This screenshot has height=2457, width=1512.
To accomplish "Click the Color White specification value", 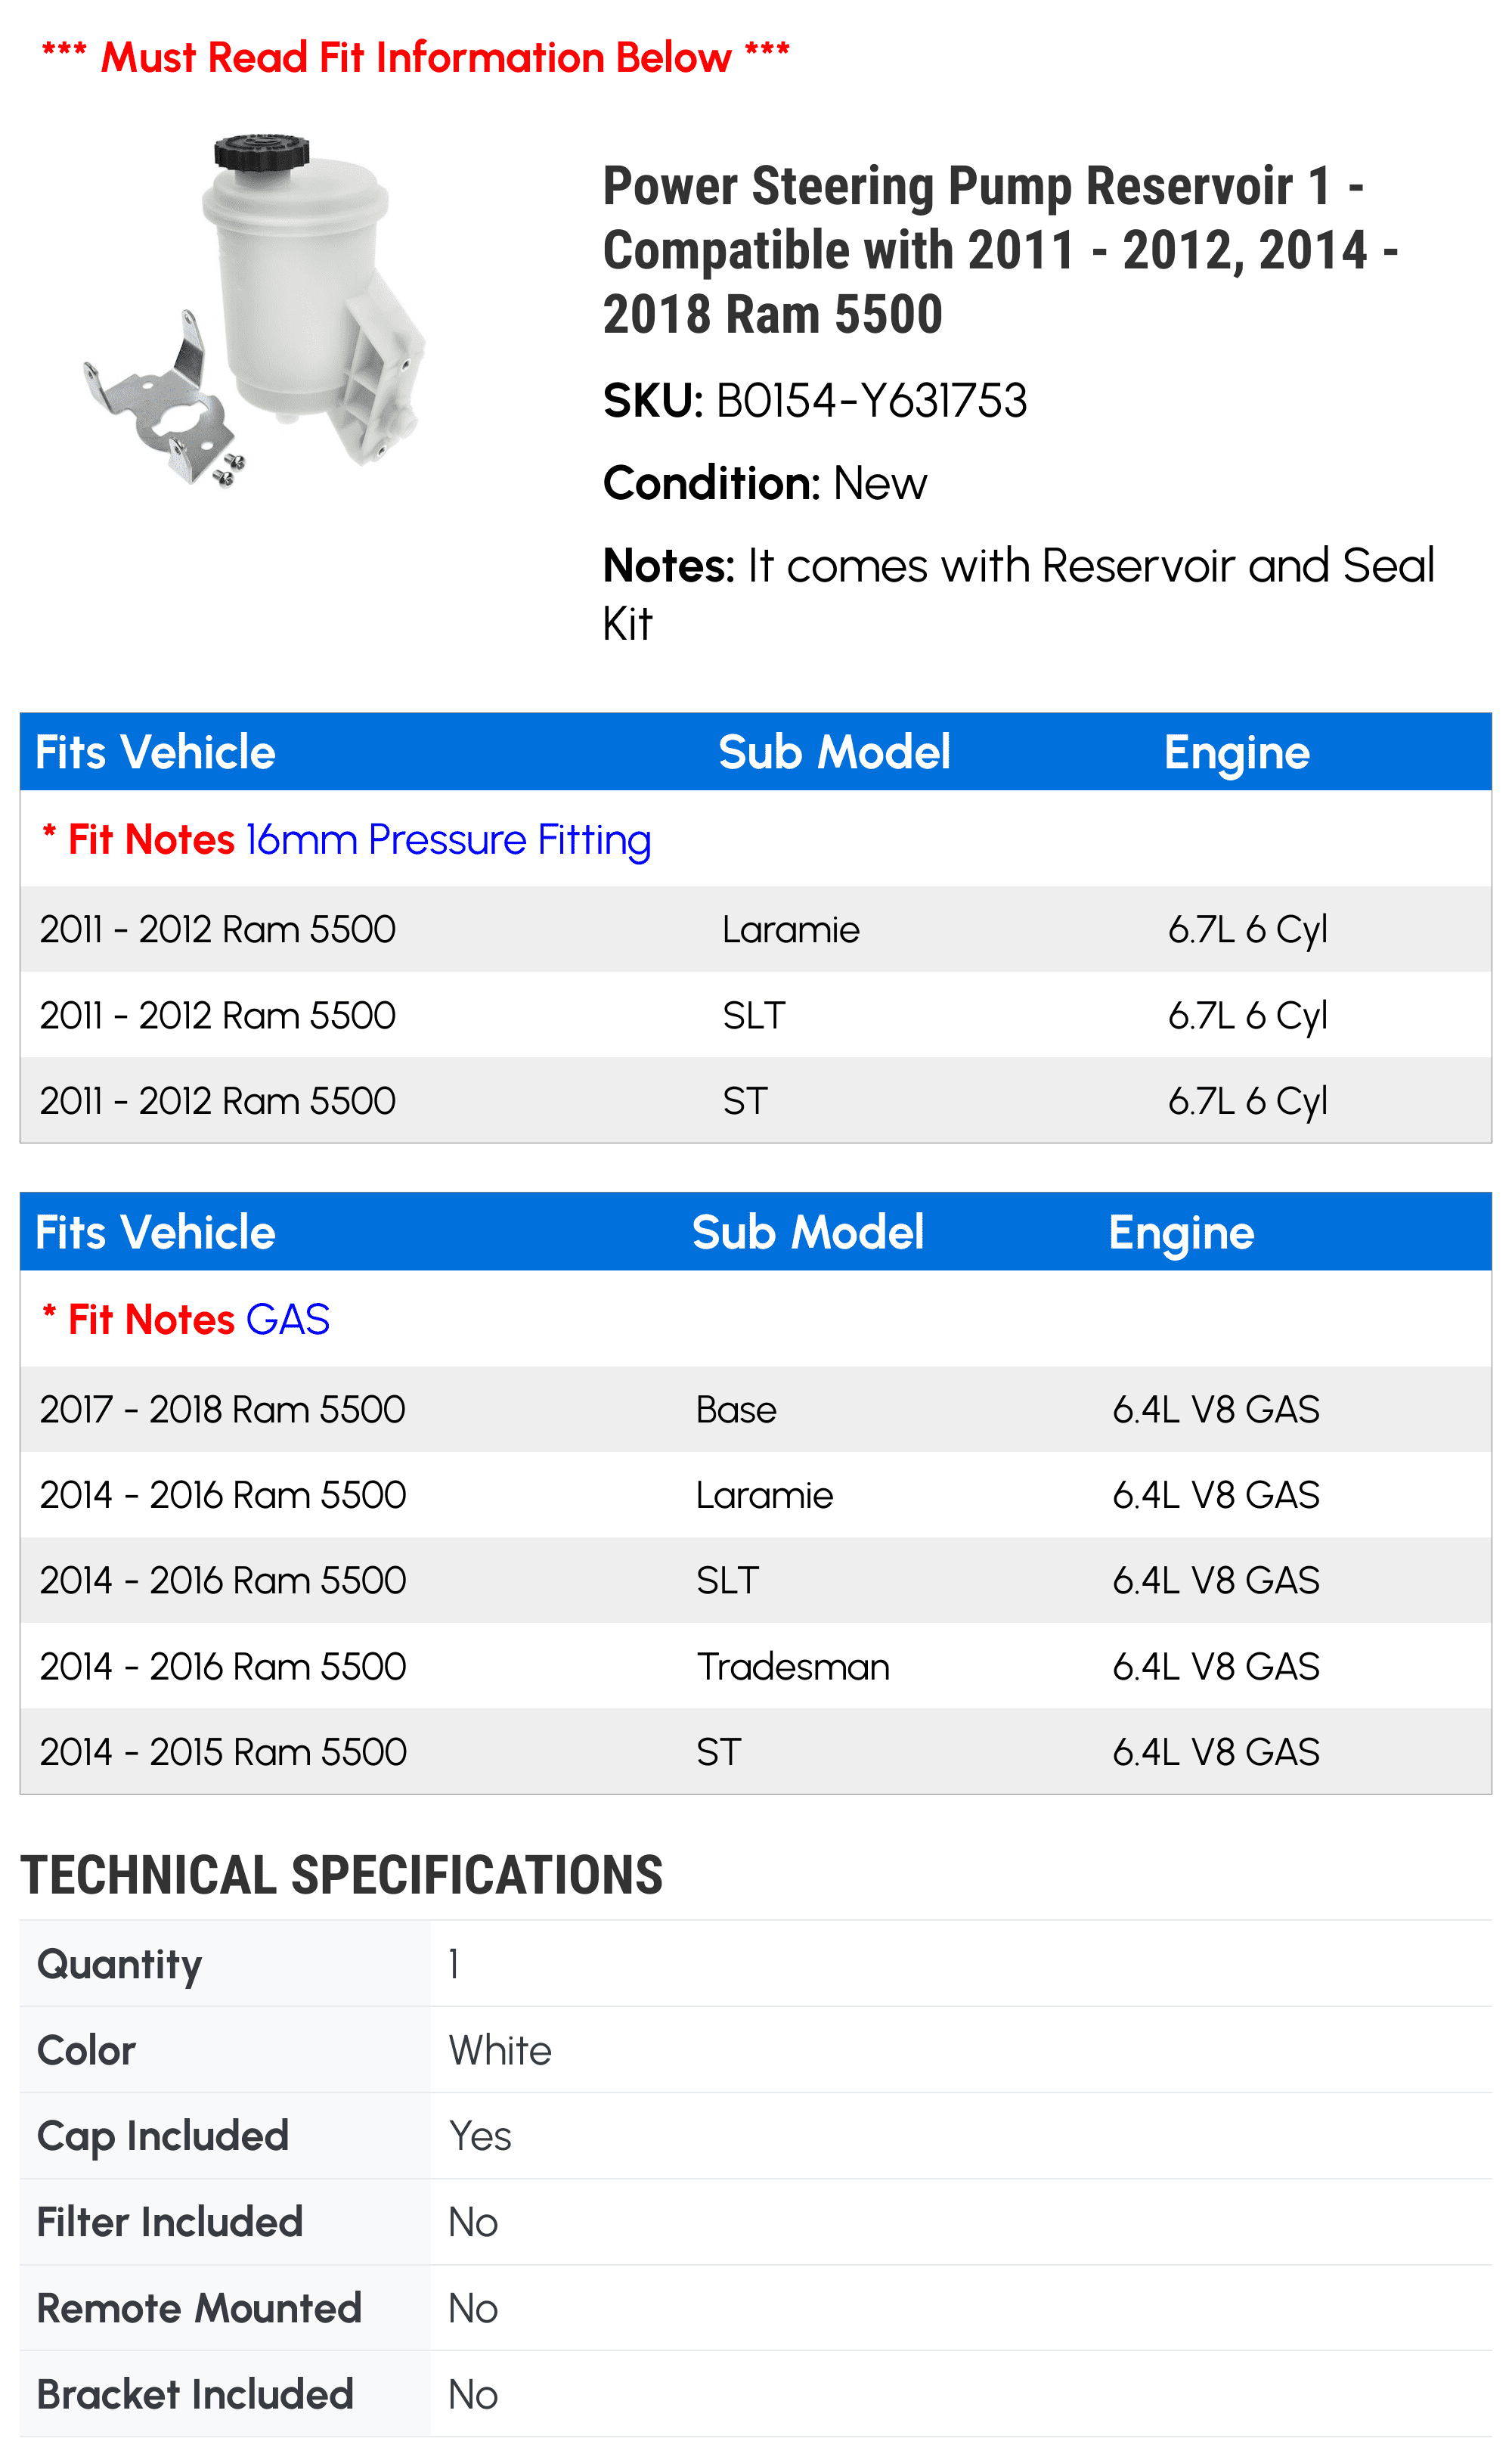I will pyautogui.click(x=500, y=2050).
